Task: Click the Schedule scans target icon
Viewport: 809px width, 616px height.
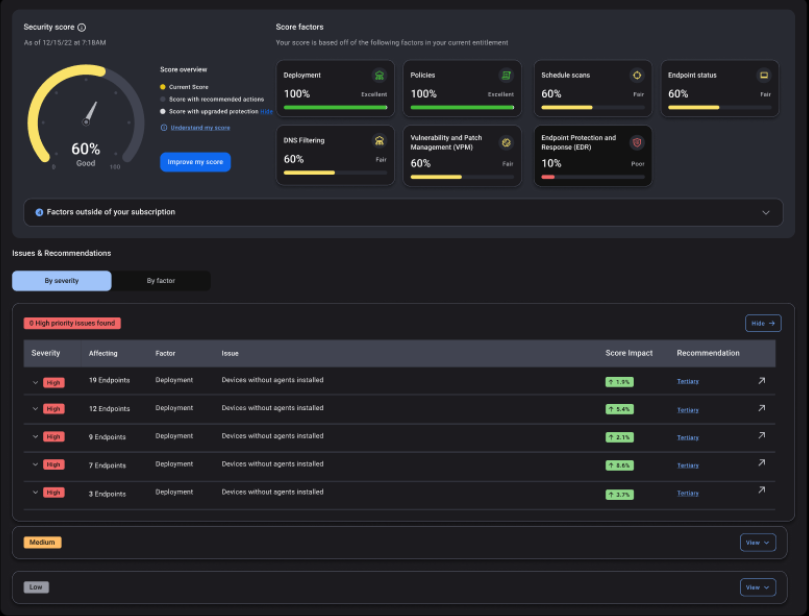Action: pos(637,75)
